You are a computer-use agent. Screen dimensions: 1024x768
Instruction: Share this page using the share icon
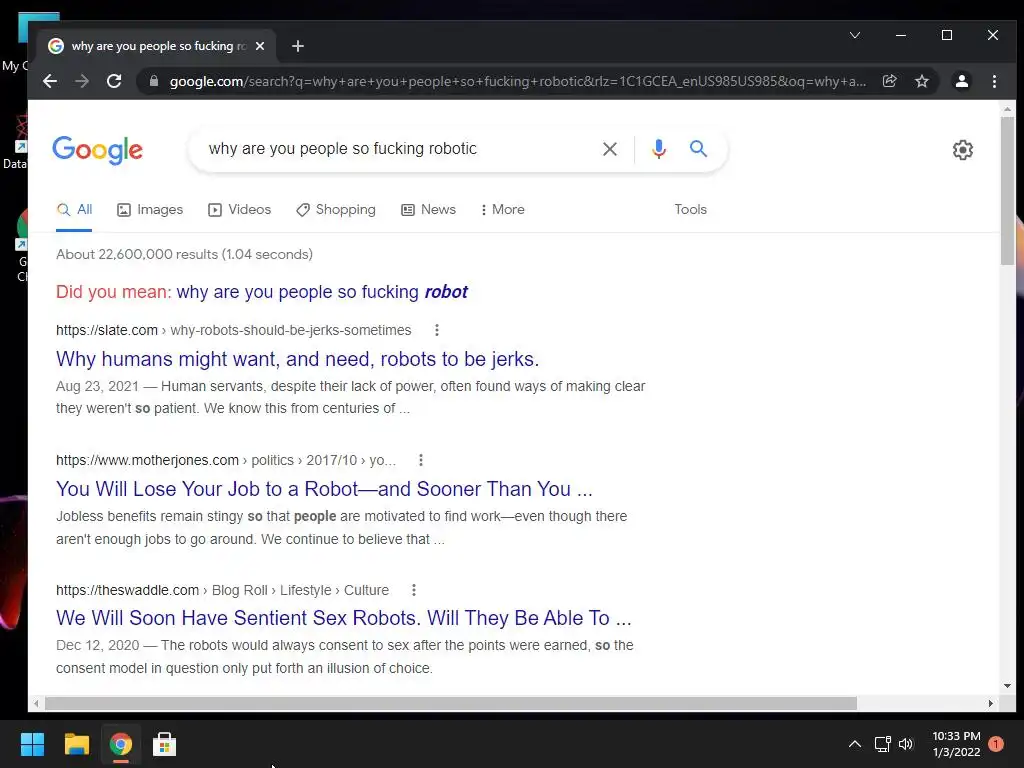point(889,81)
